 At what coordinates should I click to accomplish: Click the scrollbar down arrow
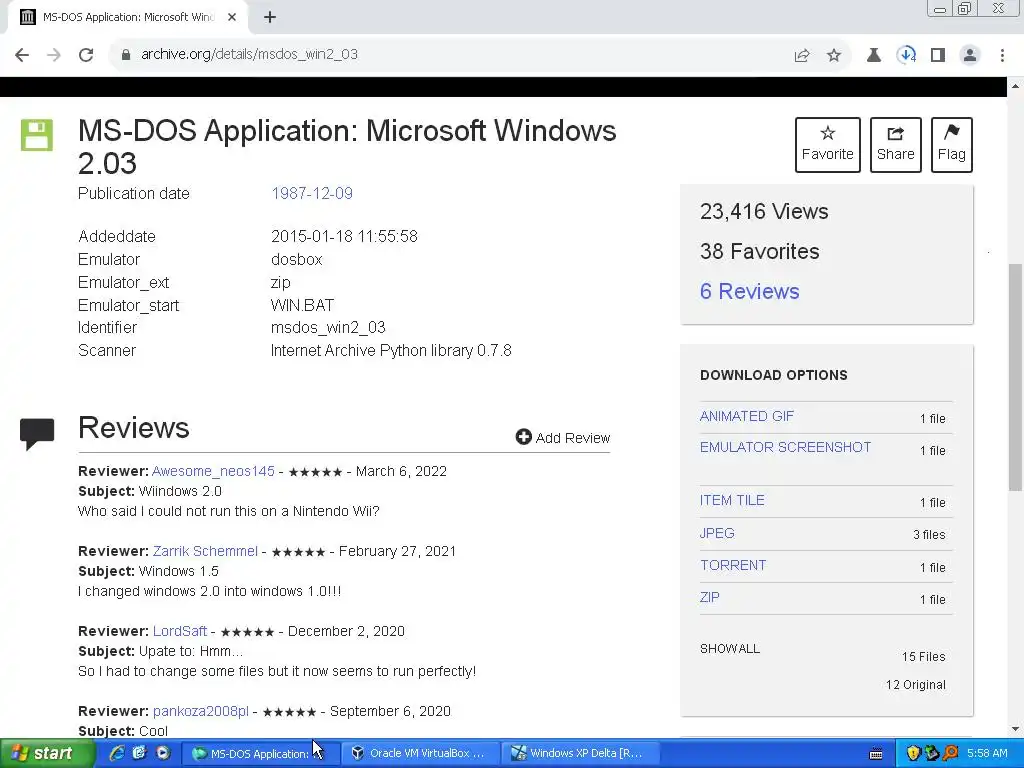1015,729
